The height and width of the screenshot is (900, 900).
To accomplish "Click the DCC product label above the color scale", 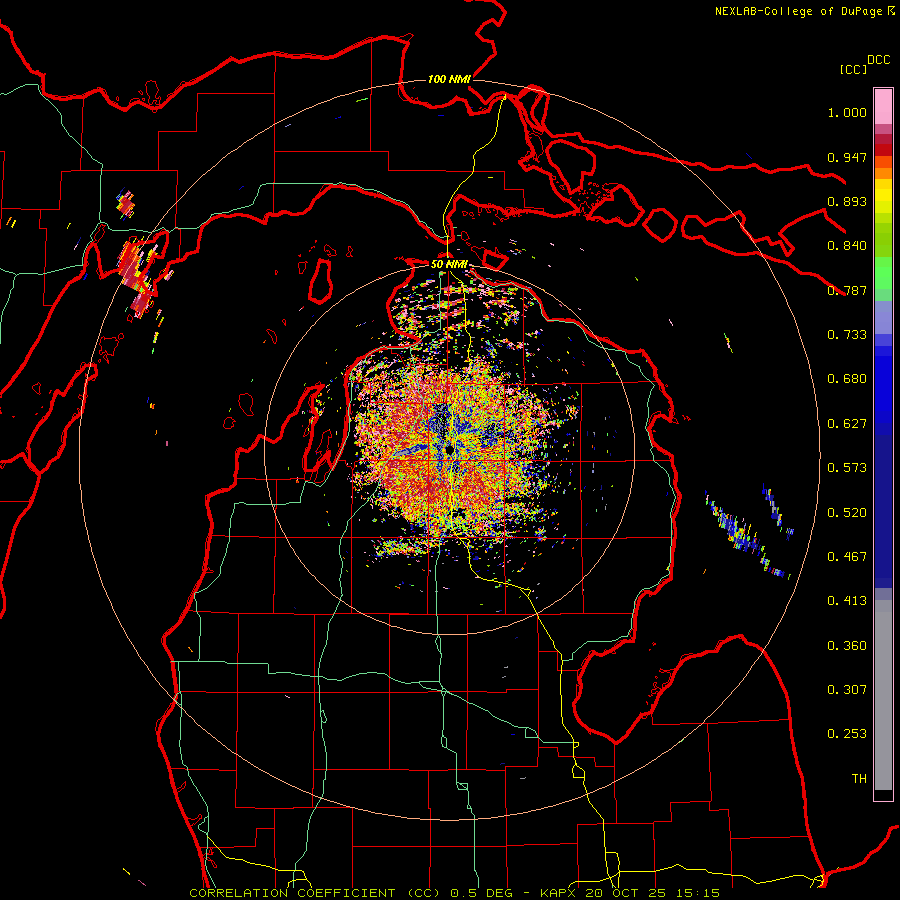I will pyautogui.click(x=879, y=60).
